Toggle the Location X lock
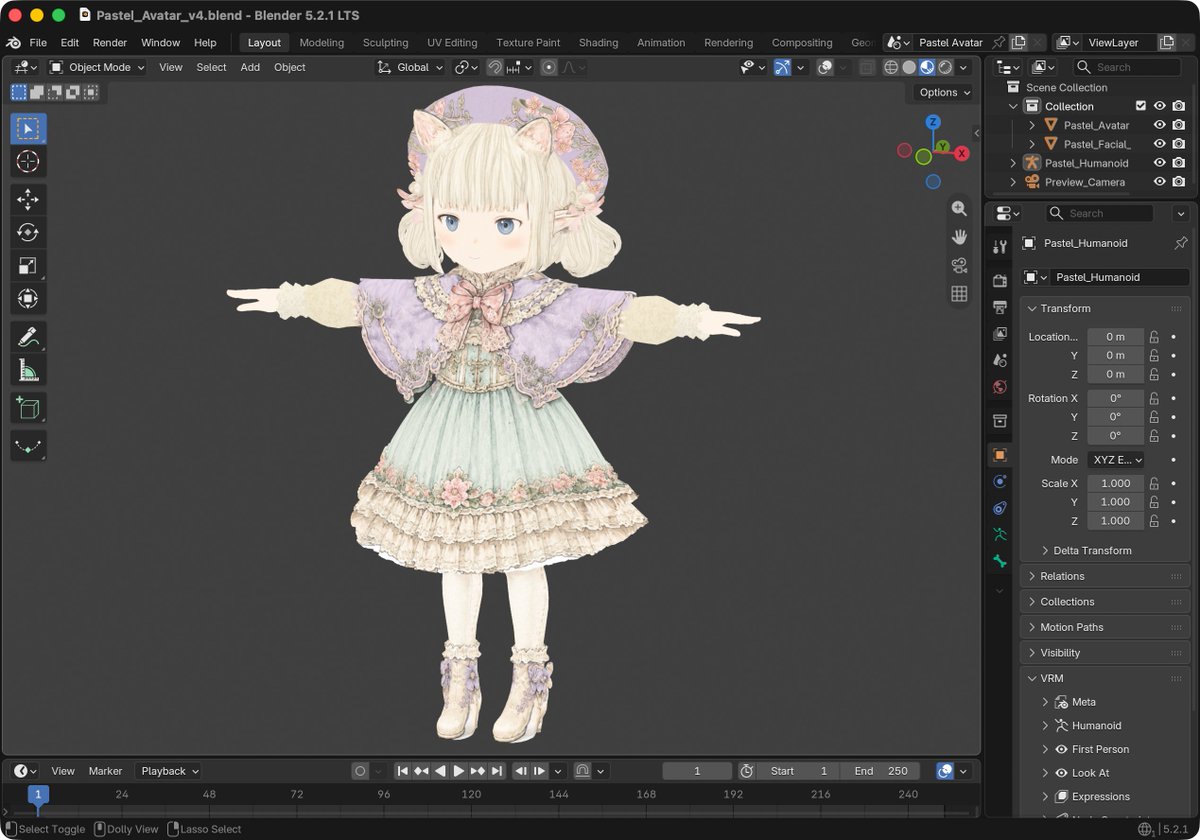 [1154, 337]
